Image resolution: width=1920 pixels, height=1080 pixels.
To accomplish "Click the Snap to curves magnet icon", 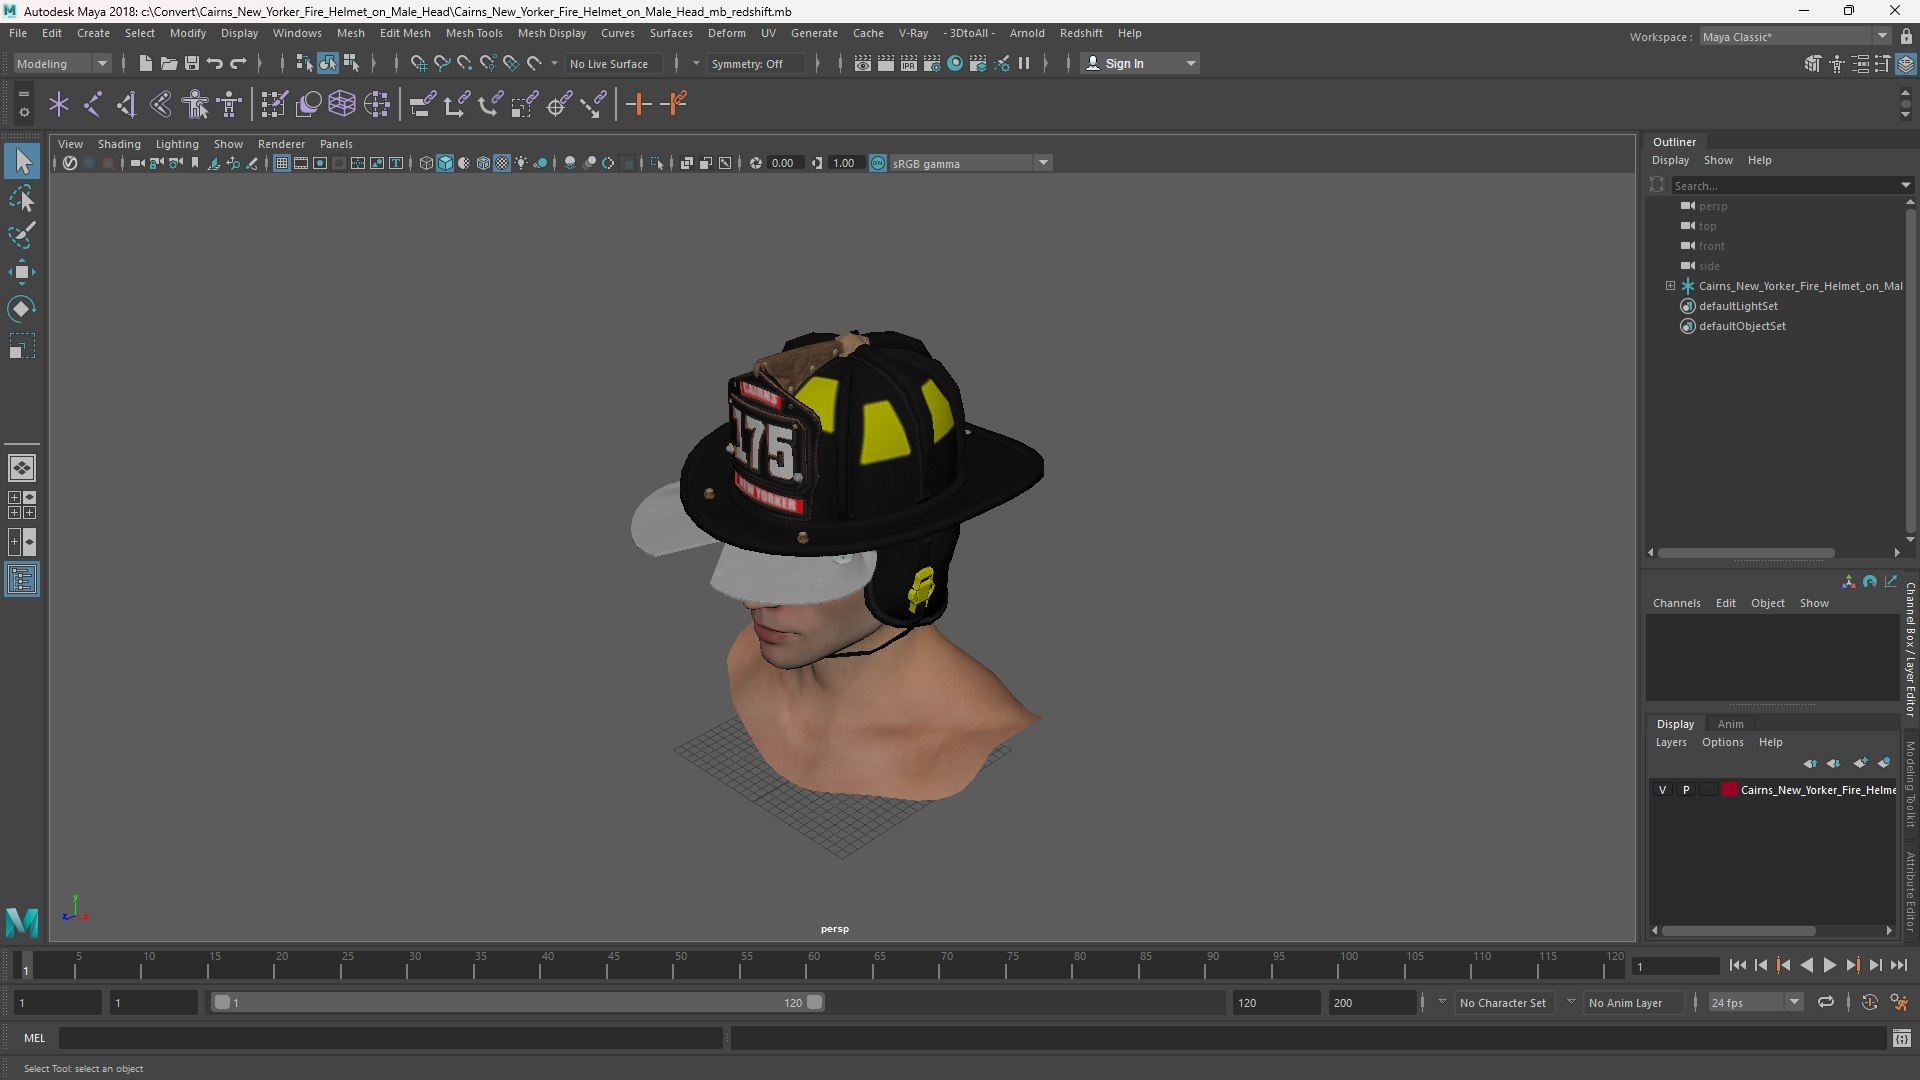I will (441, 63).
